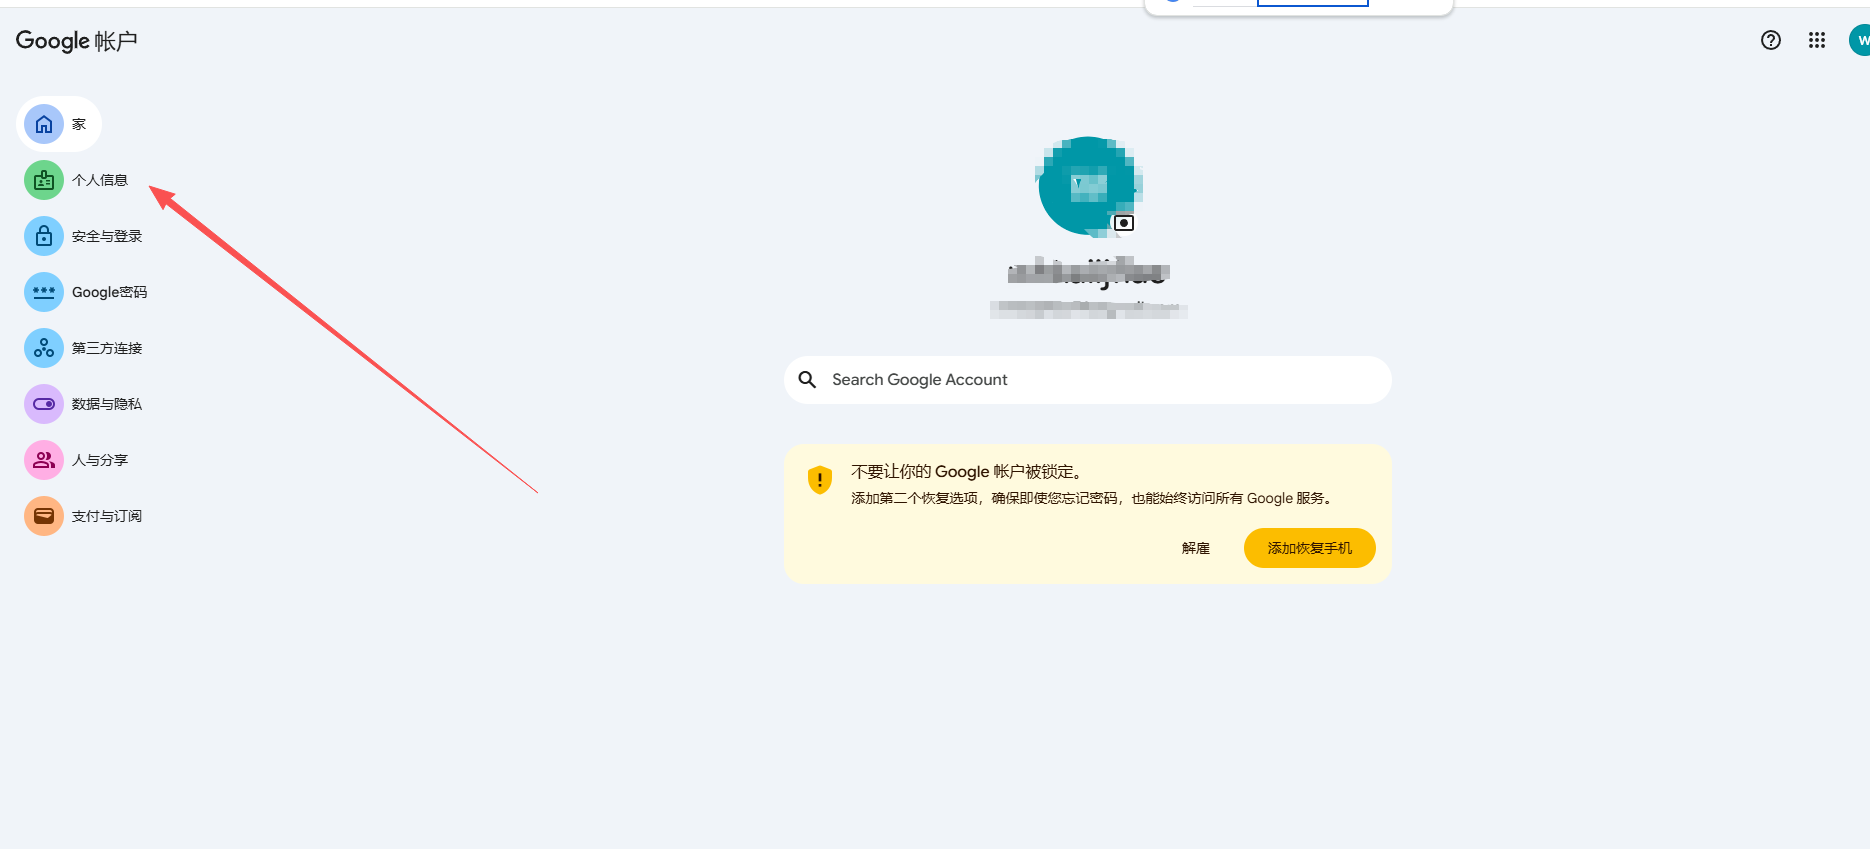Focus the Search Google Account field
The image size is (1870, 849).
pos(1088,380)
